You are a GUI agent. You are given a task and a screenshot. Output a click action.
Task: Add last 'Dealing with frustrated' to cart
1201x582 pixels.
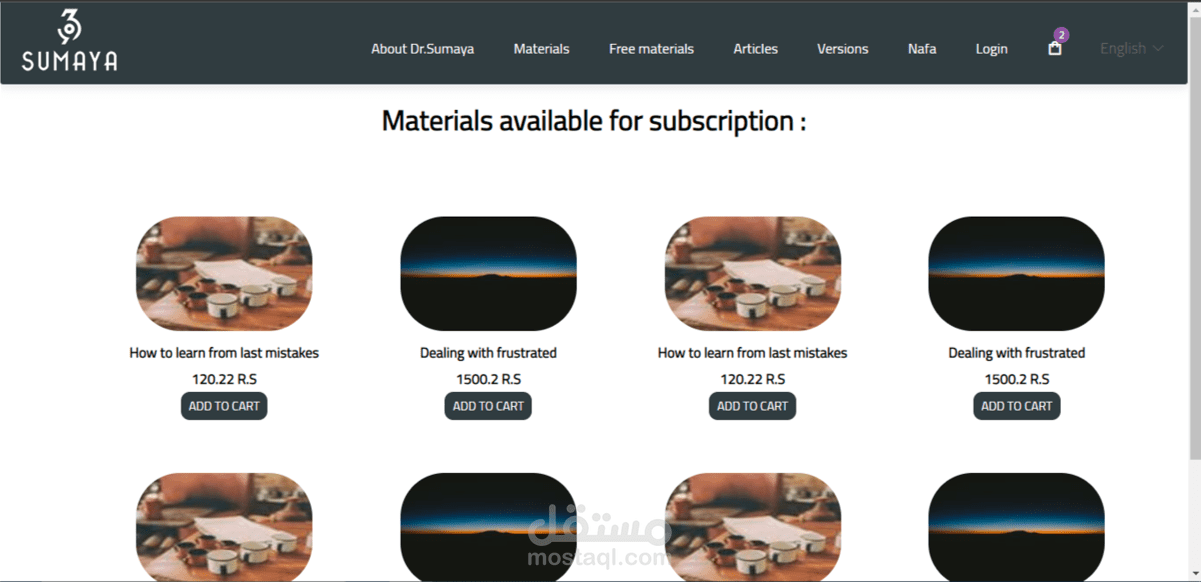coord(1016,406)
